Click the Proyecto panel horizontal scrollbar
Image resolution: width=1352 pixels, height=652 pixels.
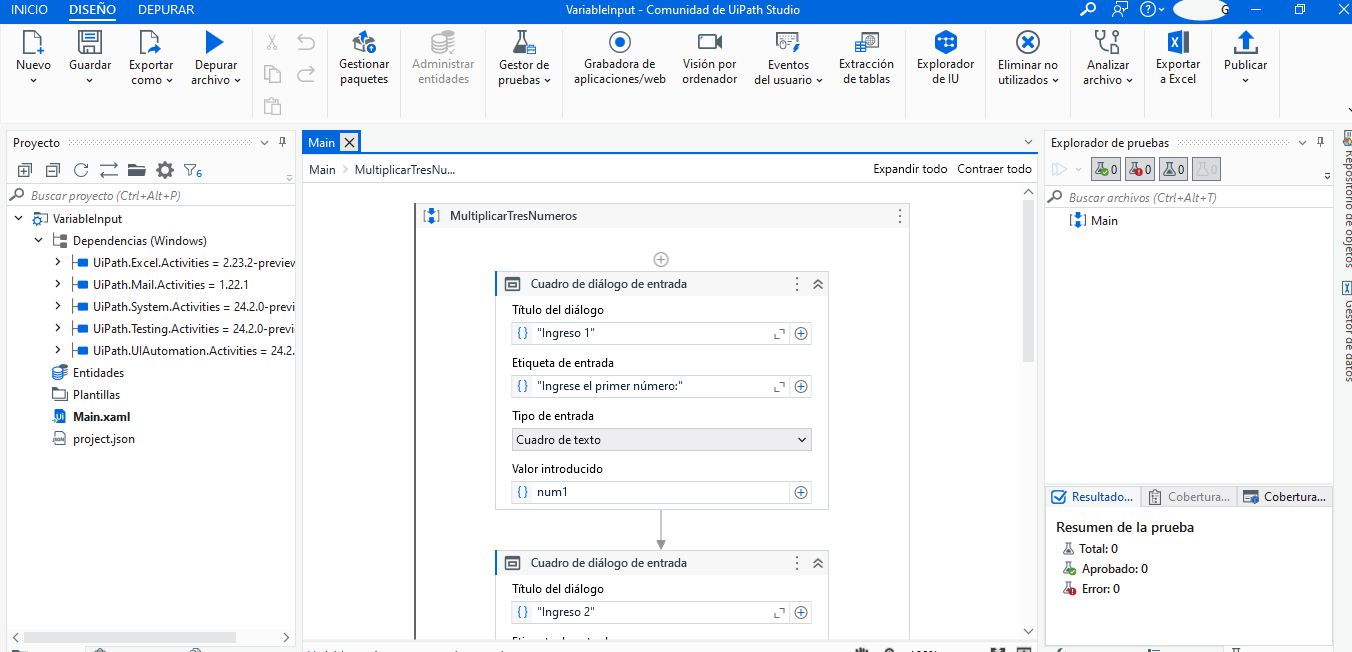[130, 637]
